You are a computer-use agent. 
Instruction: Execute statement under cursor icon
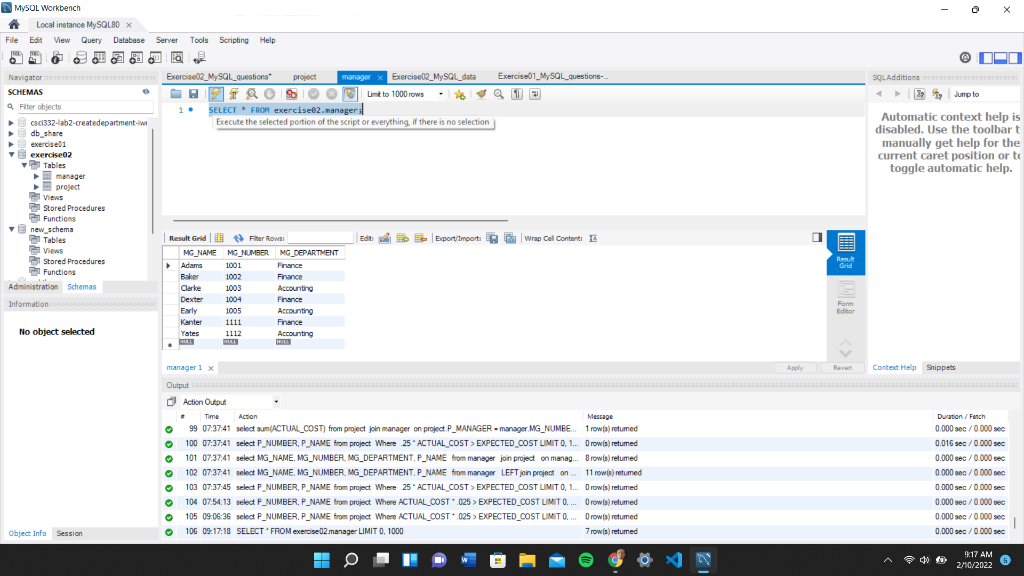point(234,94)
